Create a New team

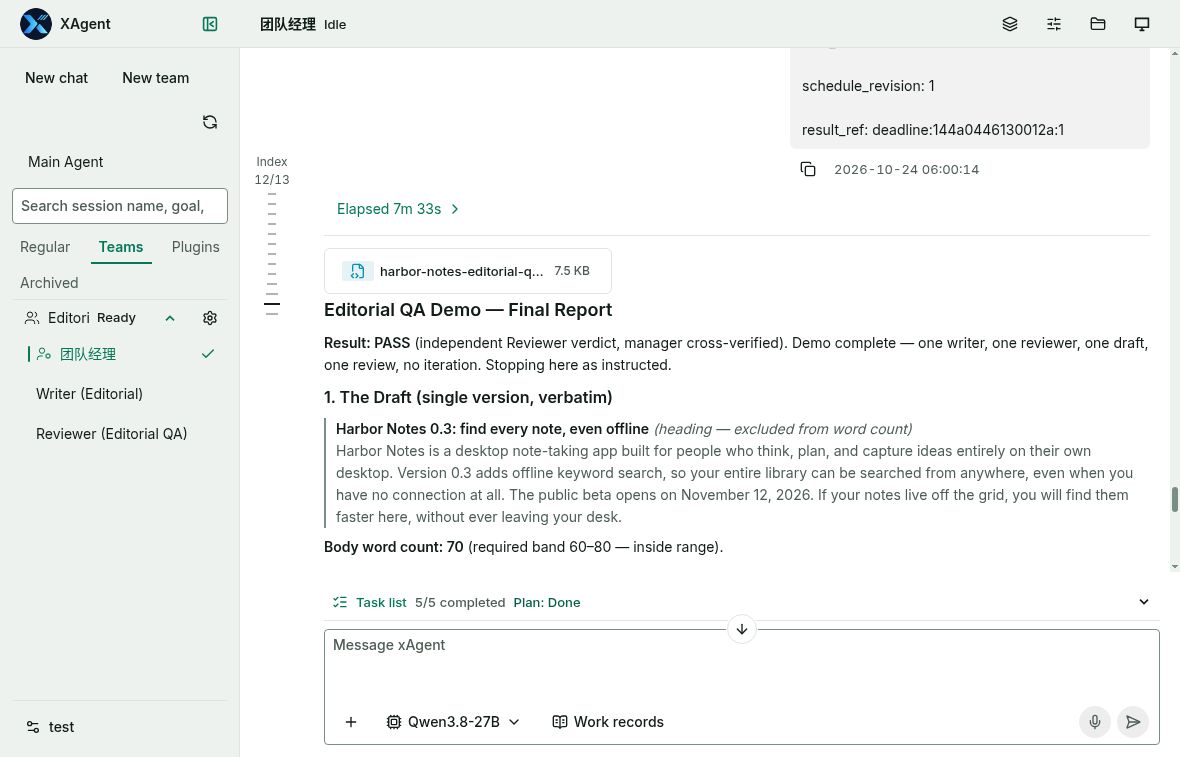coord(156,78)
